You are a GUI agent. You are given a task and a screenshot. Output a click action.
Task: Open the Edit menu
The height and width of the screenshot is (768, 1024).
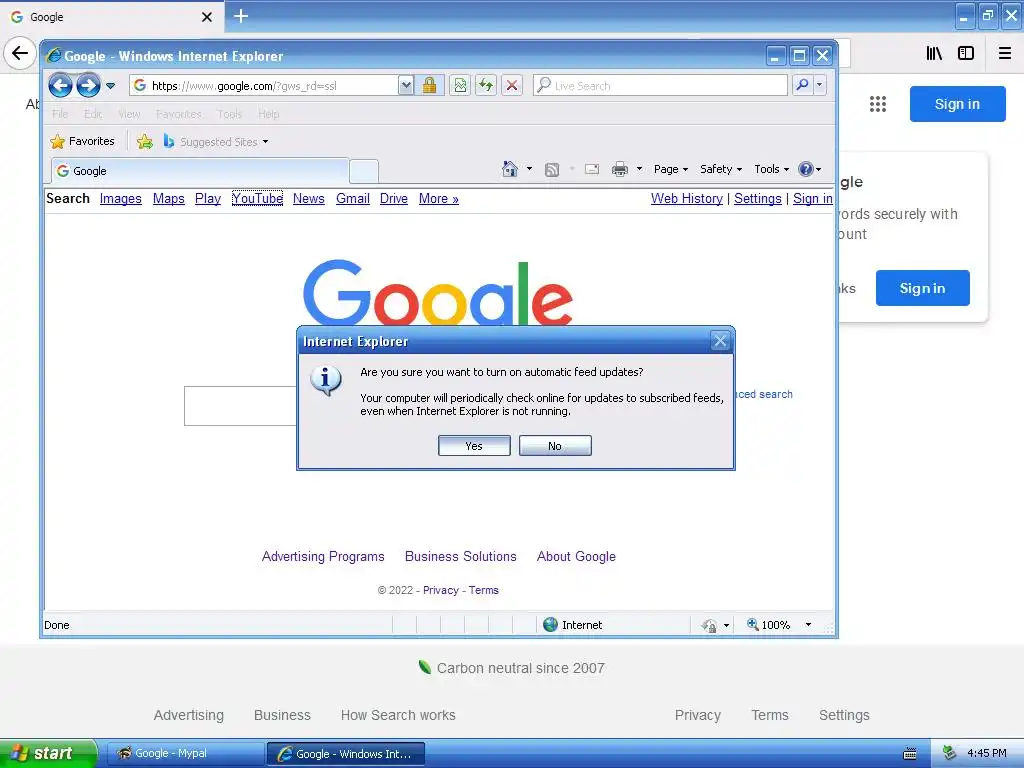pyautogui.click(x=93, y=114)
